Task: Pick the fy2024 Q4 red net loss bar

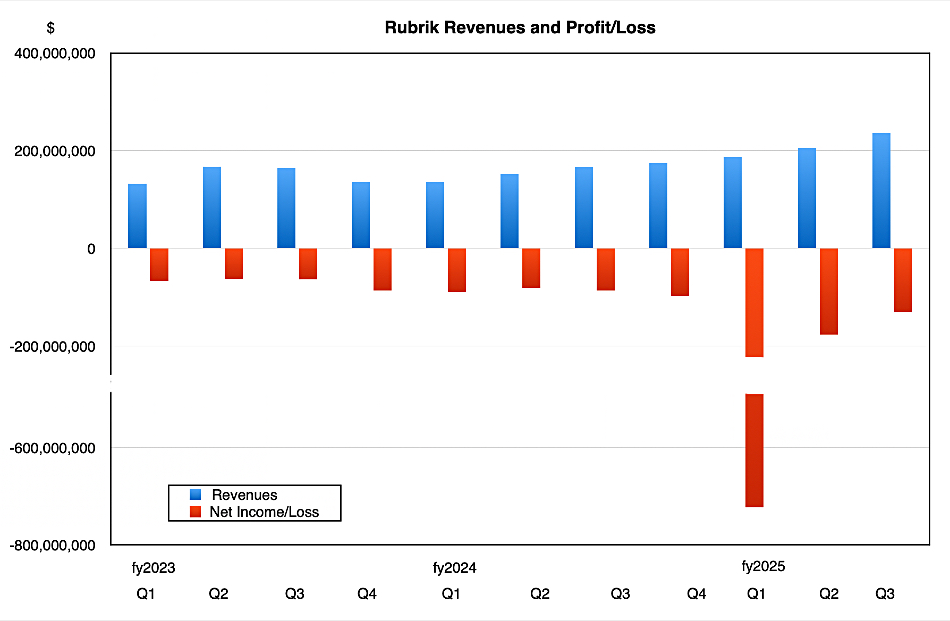Action: (680, 272)
